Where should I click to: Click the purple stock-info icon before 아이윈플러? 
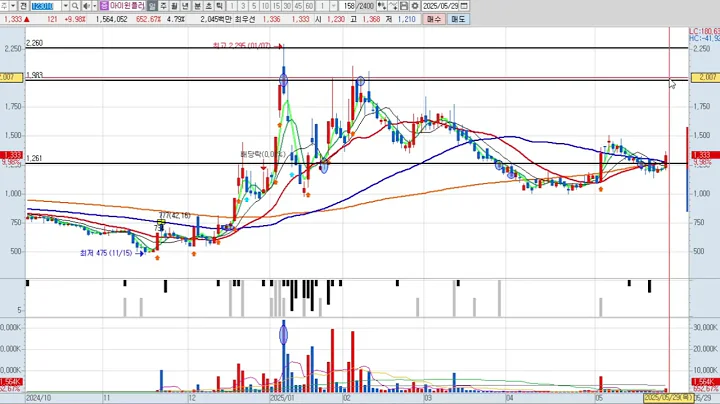tap(104, 6)
